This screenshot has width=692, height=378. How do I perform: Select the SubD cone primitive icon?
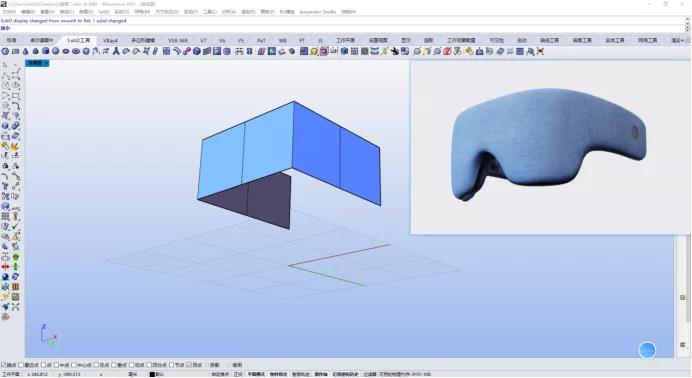[x=26, y=51]
